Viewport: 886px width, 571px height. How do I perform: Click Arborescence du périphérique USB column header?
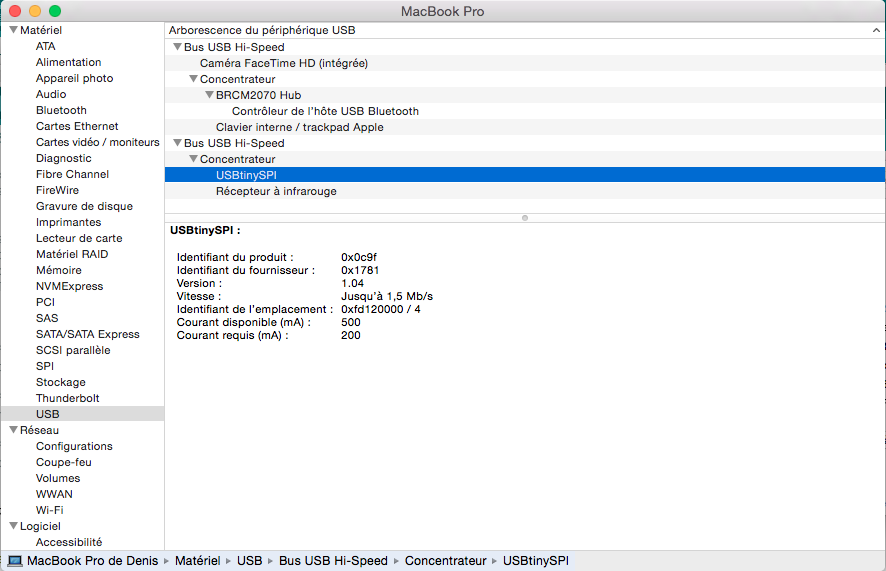pos(524,30)
